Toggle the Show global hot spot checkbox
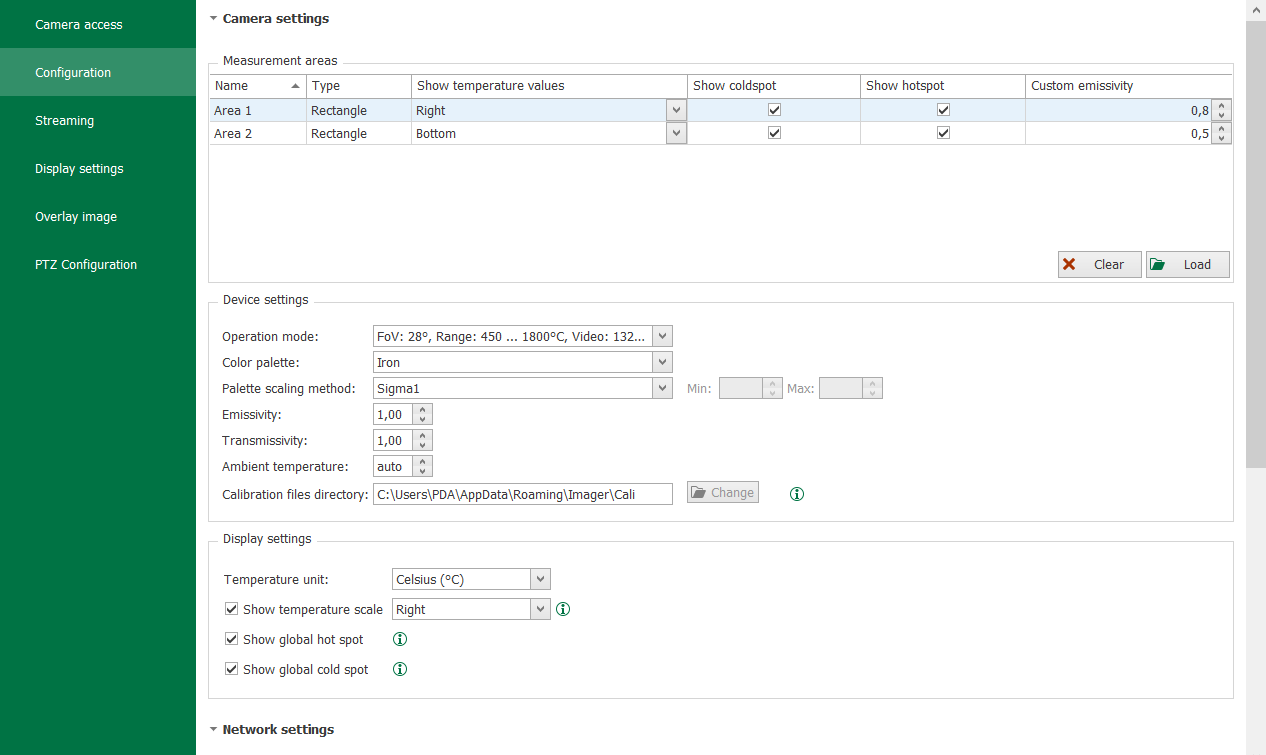Image resolution: width=1266 pixels, height=755 pixels. [x=232, y=639]
